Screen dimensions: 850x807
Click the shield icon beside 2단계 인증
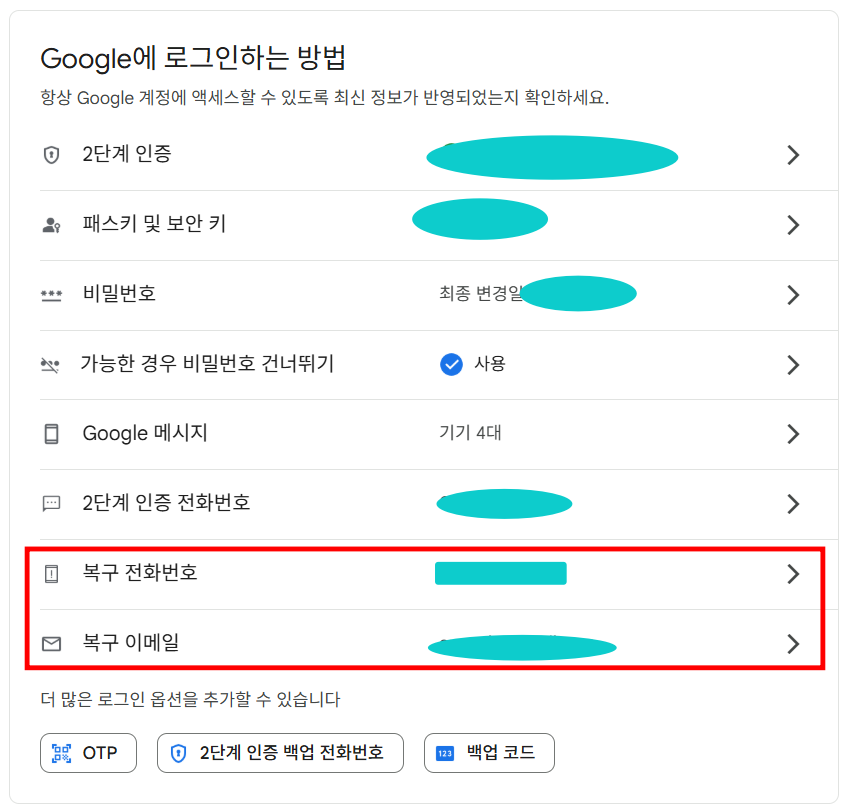[x=51, y=155]
